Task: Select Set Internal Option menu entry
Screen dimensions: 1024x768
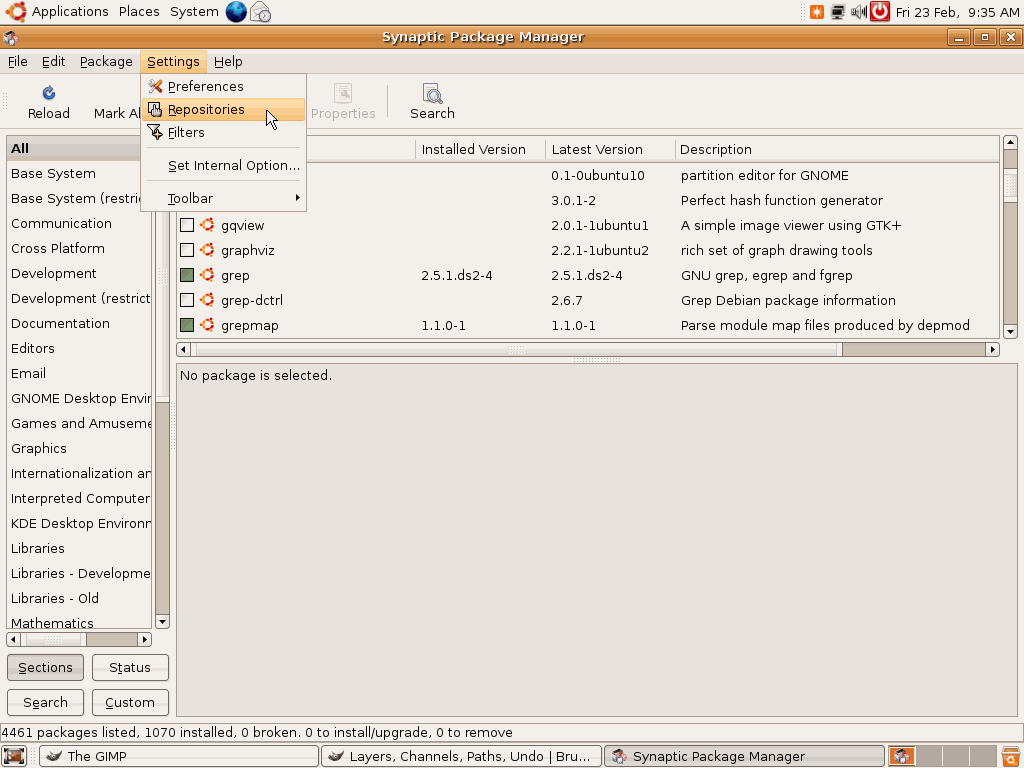Action: 223,165
